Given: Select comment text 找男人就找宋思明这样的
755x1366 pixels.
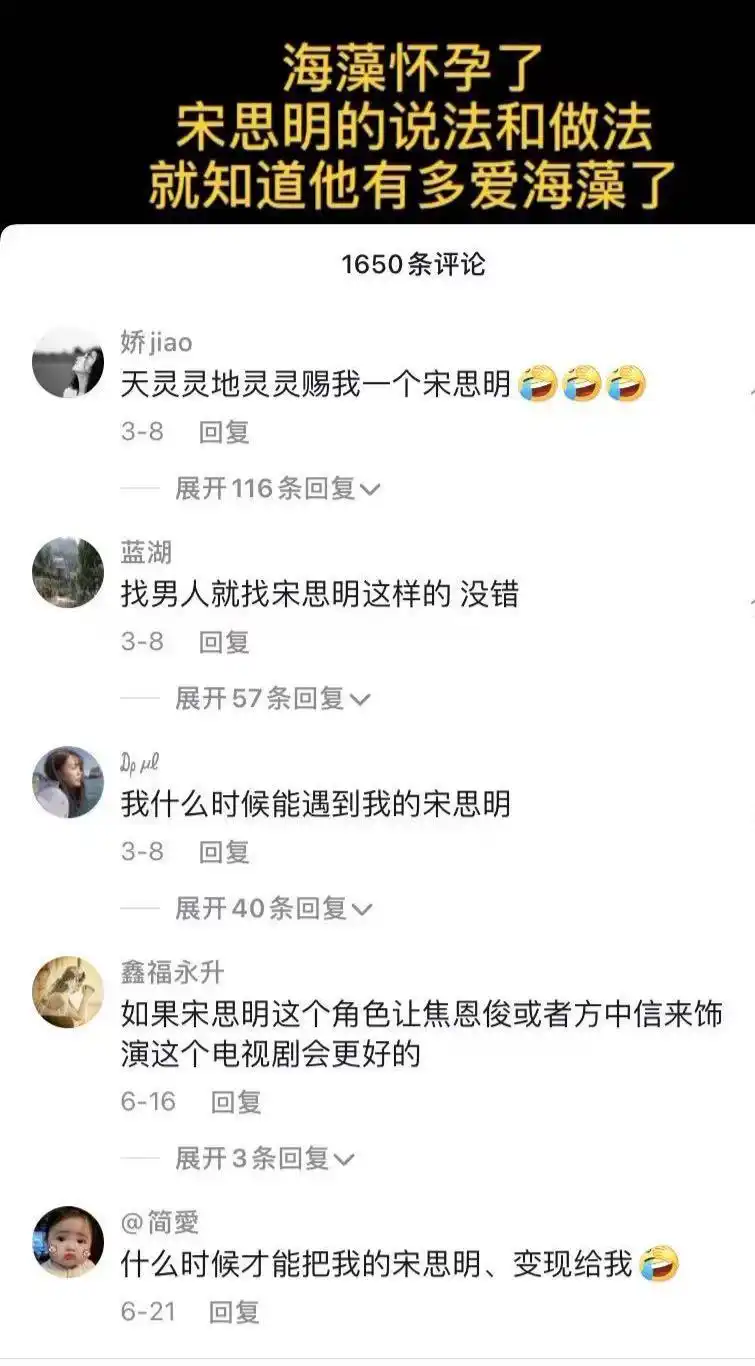Looking at the screenshot, I should point(286,594).
